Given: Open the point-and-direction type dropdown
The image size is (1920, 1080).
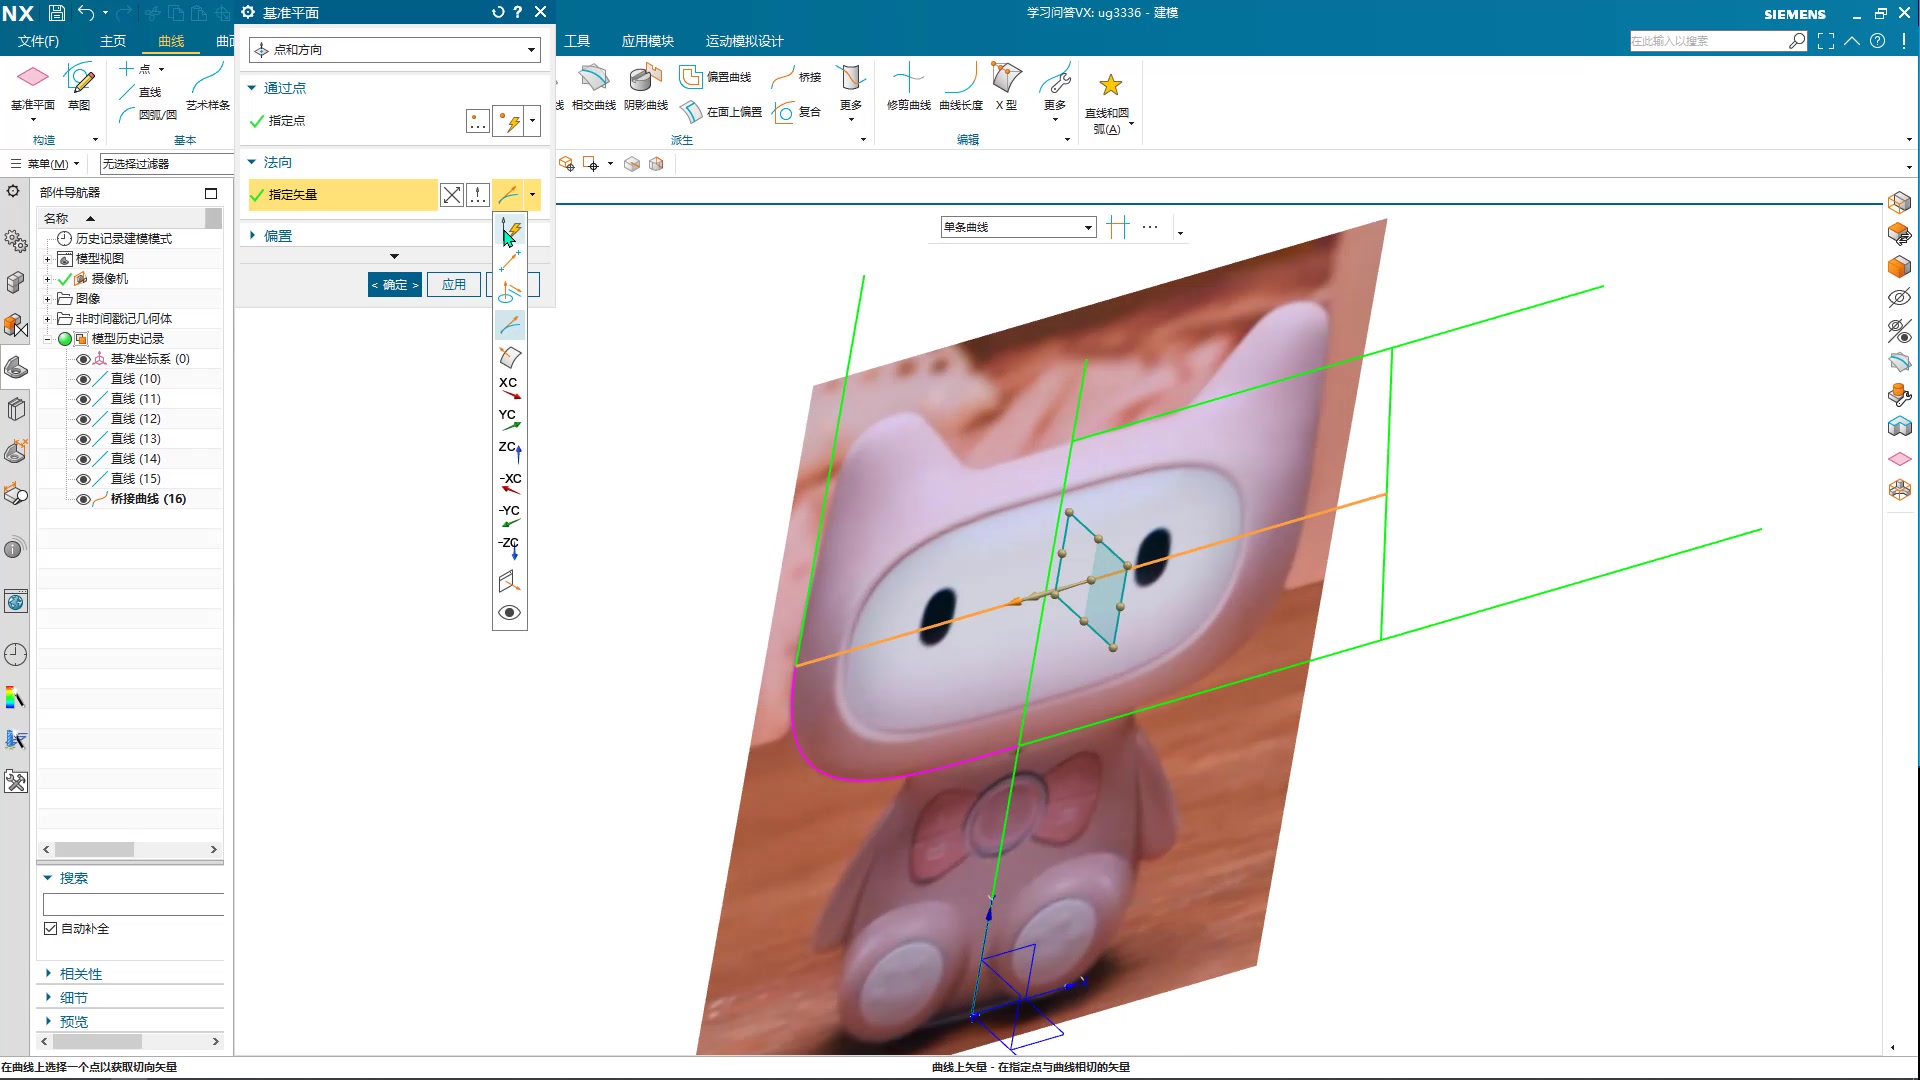Looking at the screenshot, I should click(395, 50).
